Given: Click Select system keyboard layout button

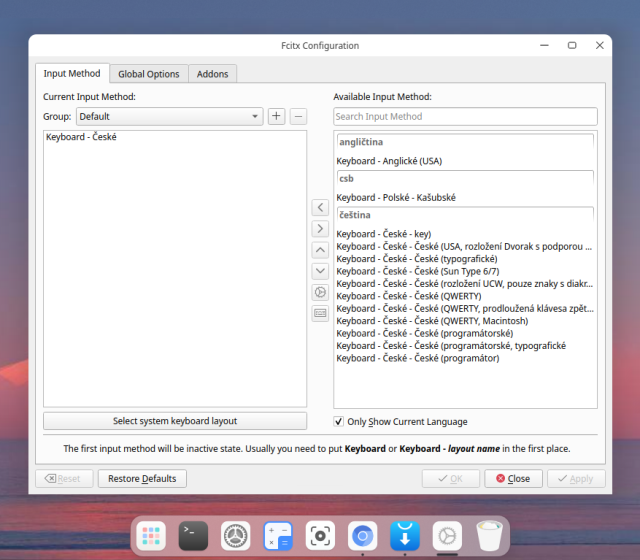Looking at the screenshot, I should [x=175, y=421].
